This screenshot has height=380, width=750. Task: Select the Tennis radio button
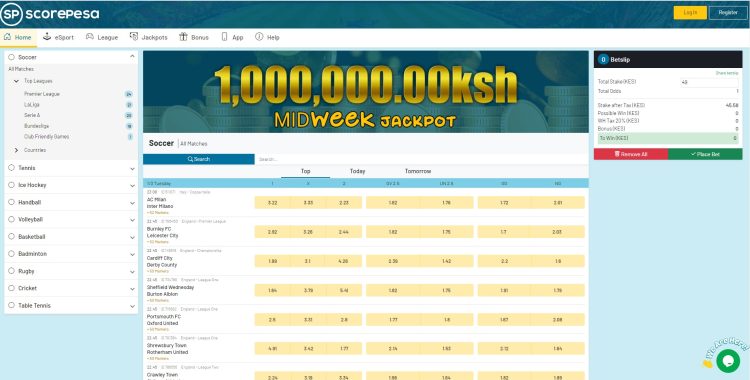coord(11,168)
